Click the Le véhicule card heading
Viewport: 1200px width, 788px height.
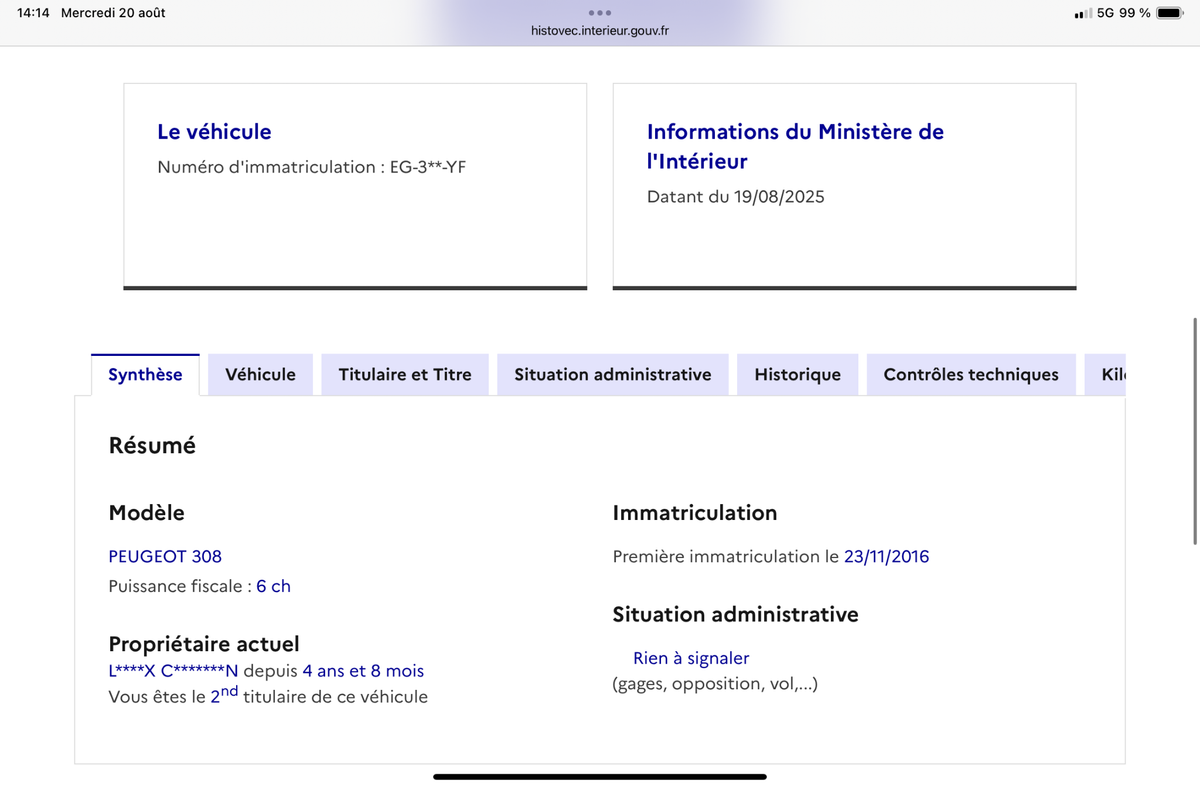pos(214,131)
